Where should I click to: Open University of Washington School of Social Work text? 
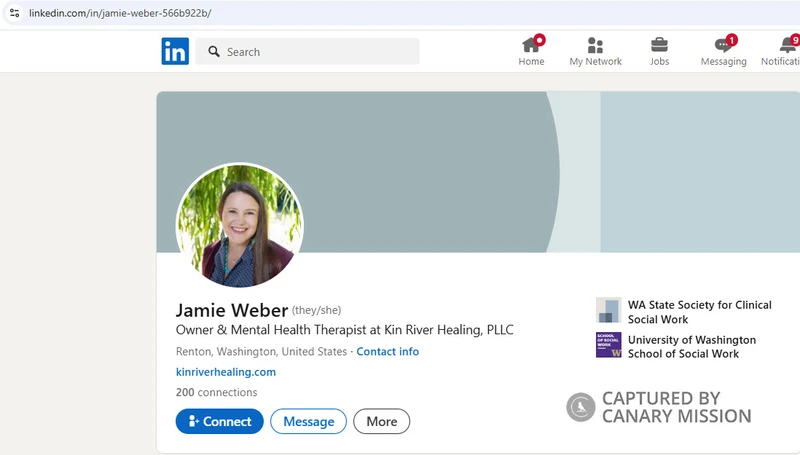pos(691,347)
